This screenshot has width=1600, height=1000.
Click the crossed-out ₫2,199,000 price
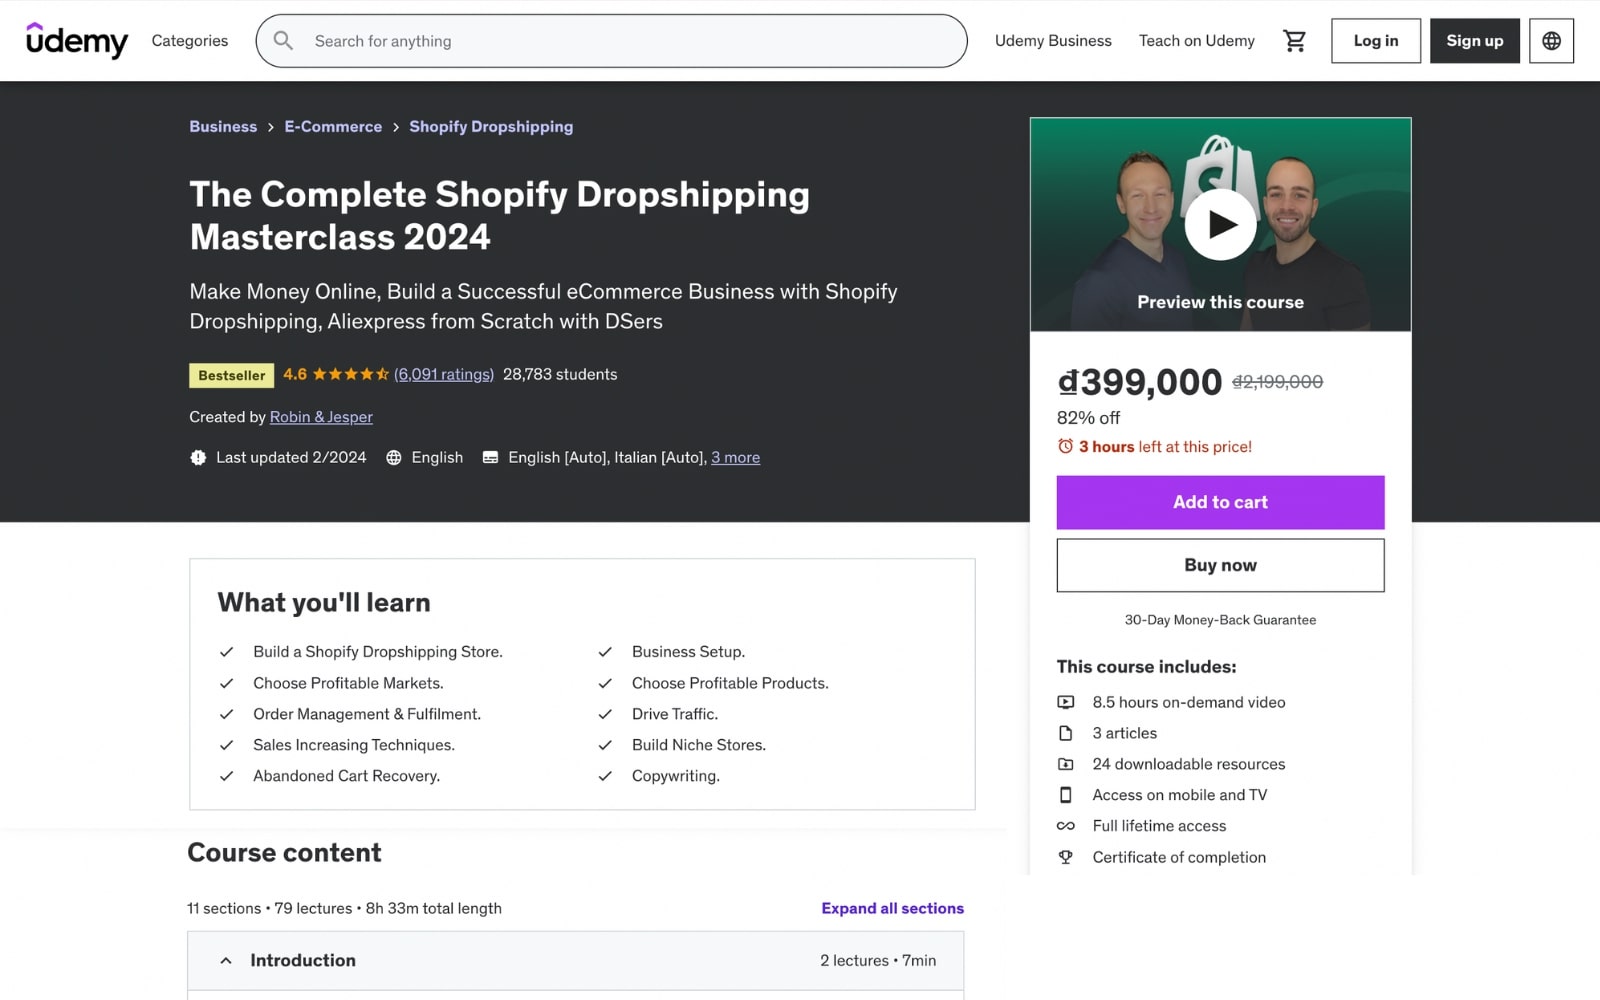click(x=1277, y=382)
